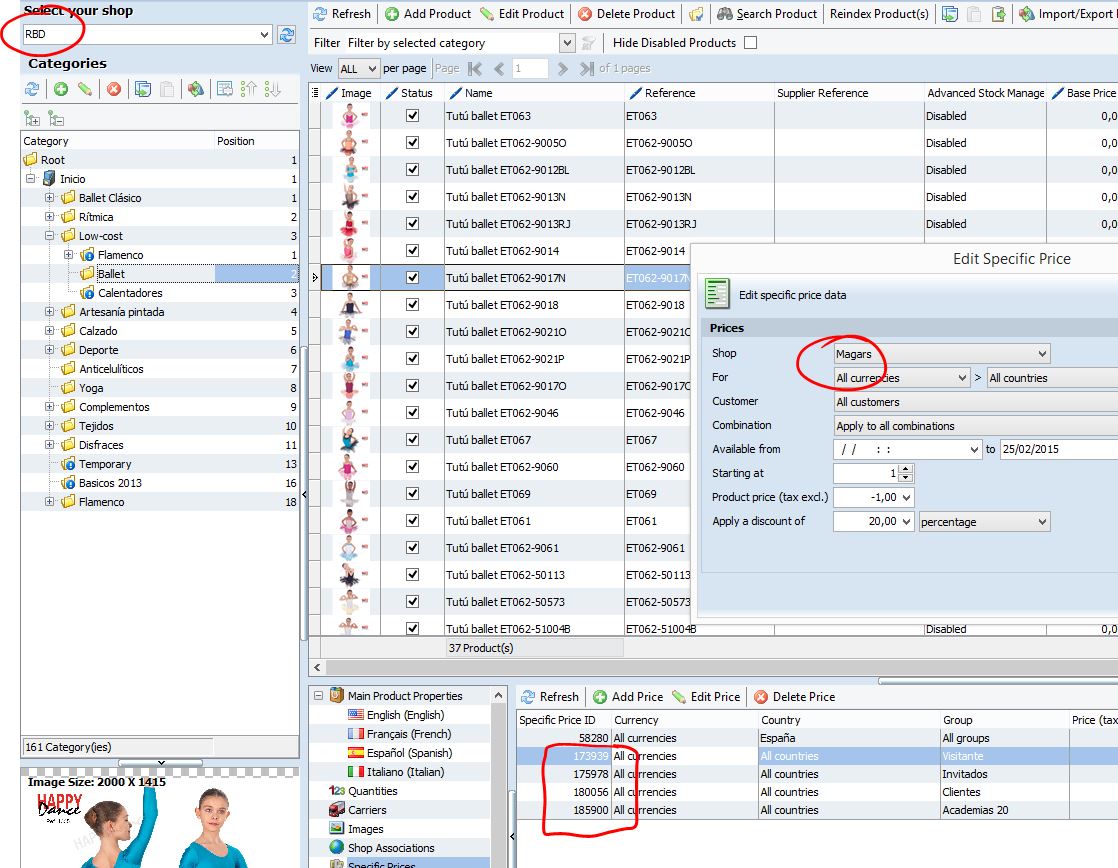Screen dimensions: 1118x868
Task: Click the Delete Price button
Action: pyautogui.click(x=795, y=697)
